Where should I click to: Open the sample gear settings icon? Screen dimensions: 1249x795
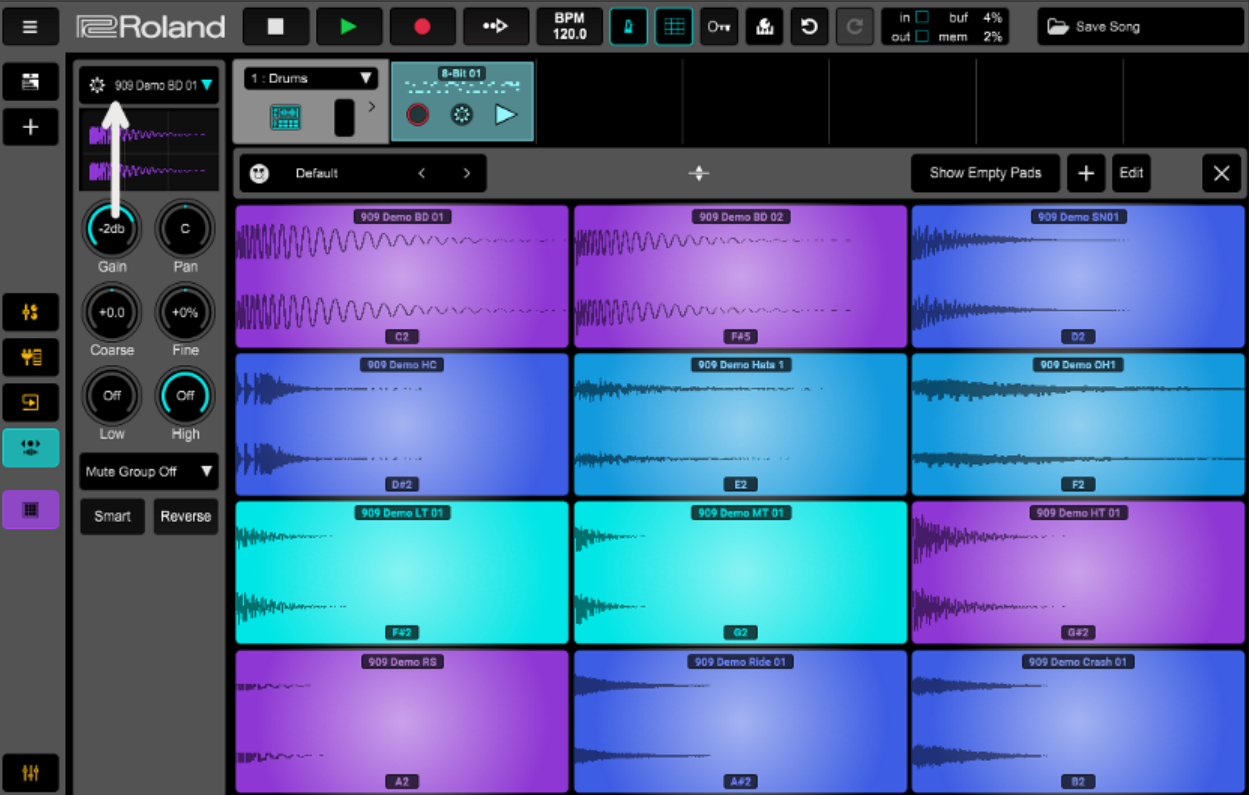coord(97,85)
